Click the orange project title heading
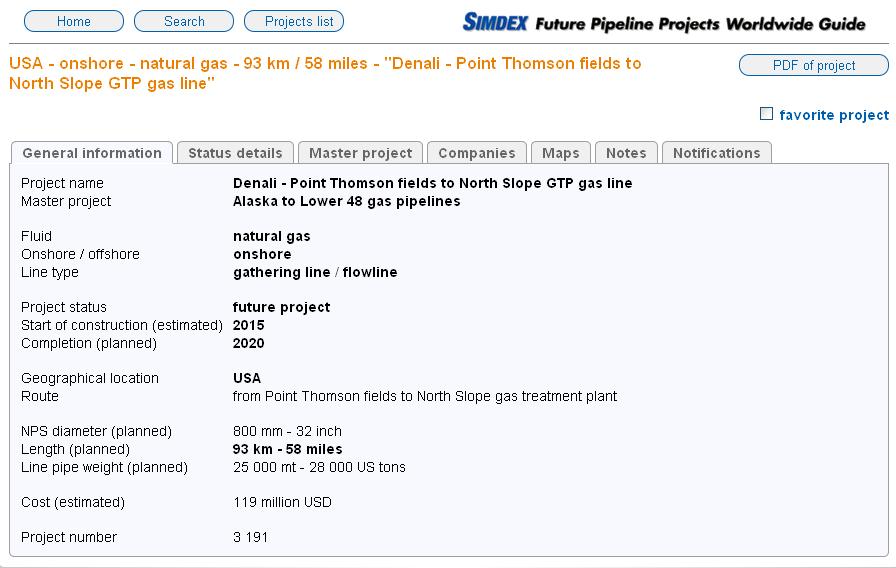Viewport: 896px width, 568px height. pos(325,73)
